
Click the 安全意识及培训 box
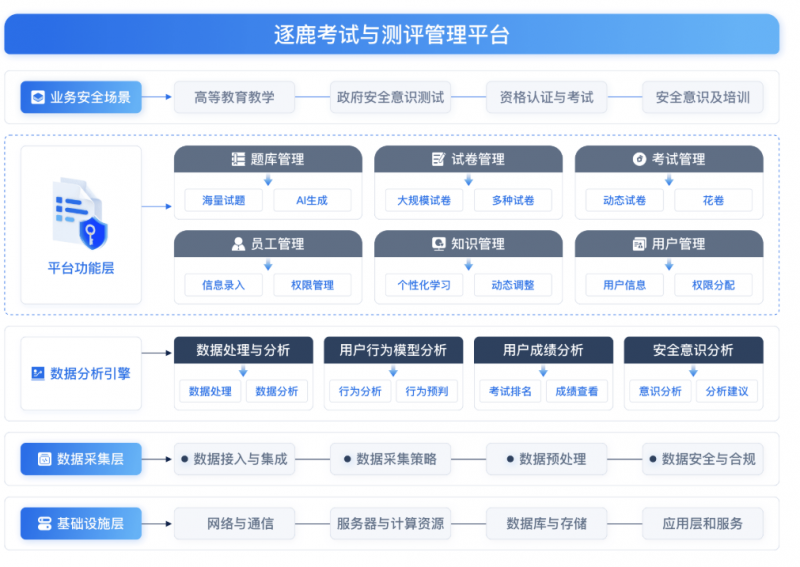click(703, 97)
